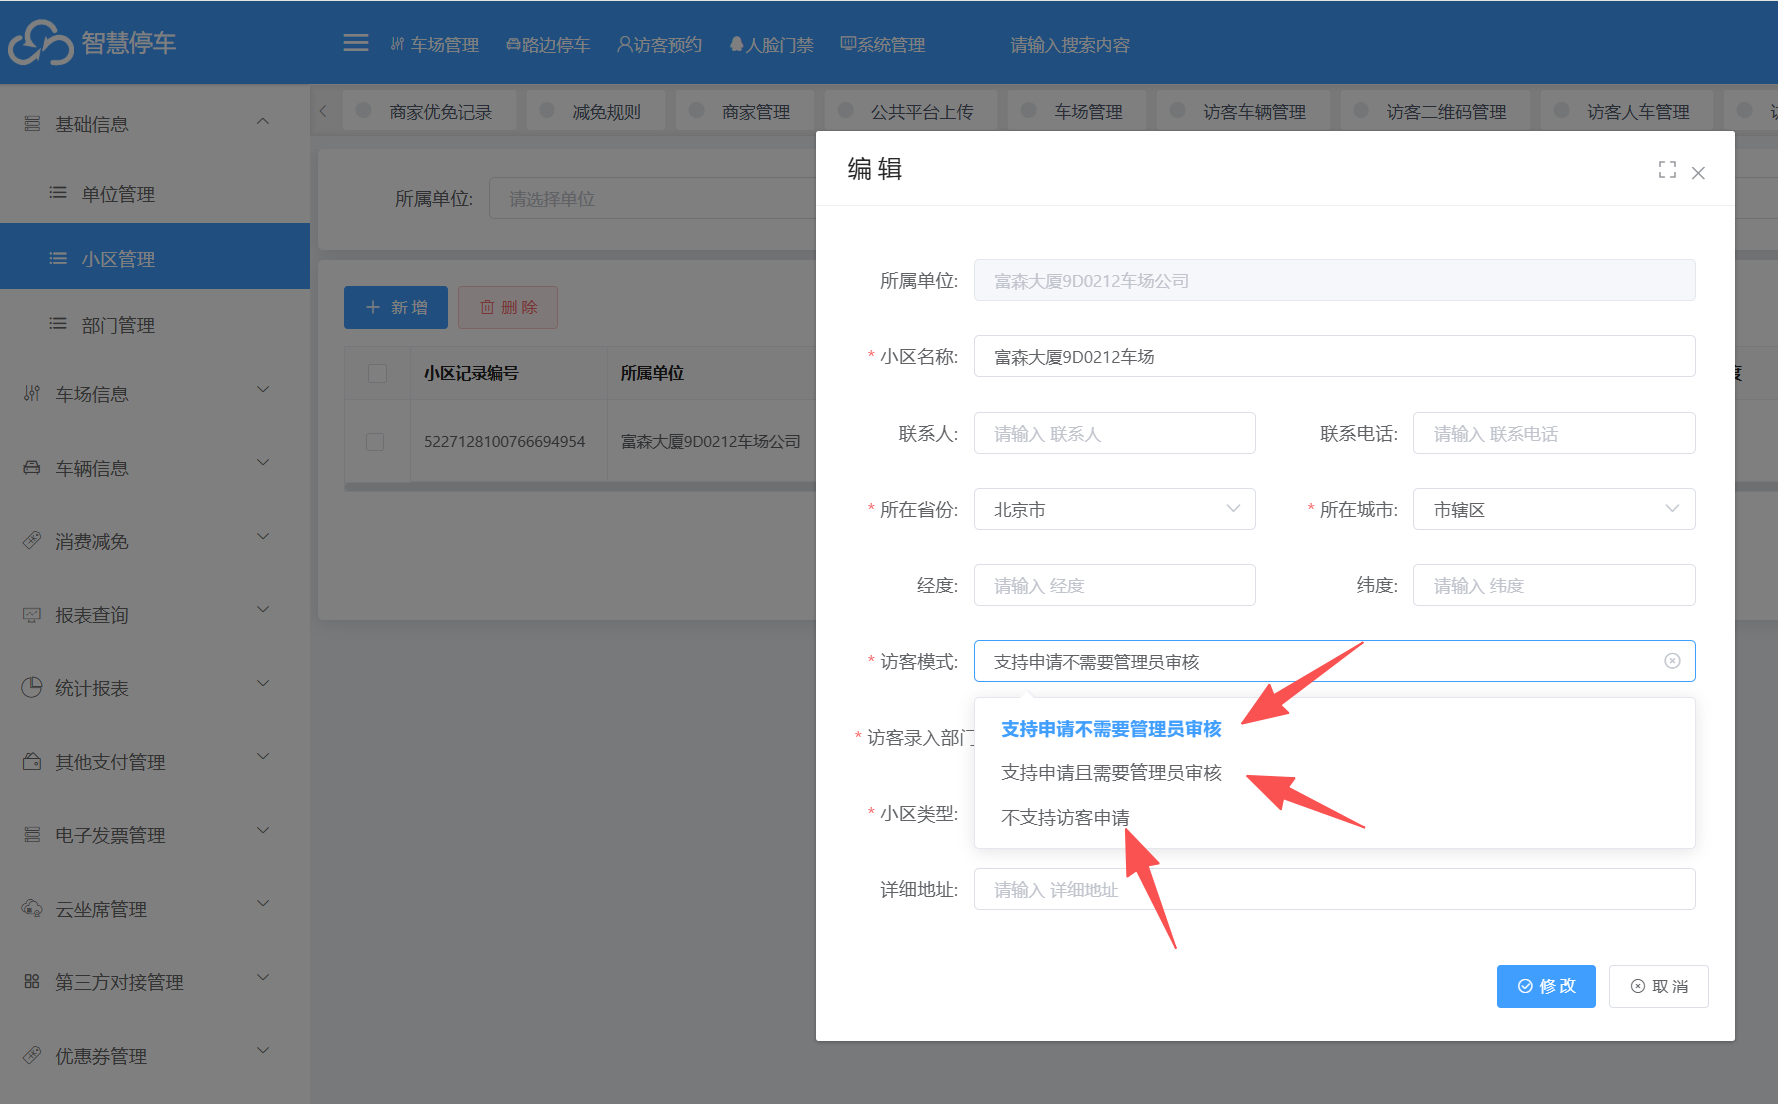Toggle the select-all checkbox in table header
This screenshot has width=1778, height=1104.
(377, 373)
